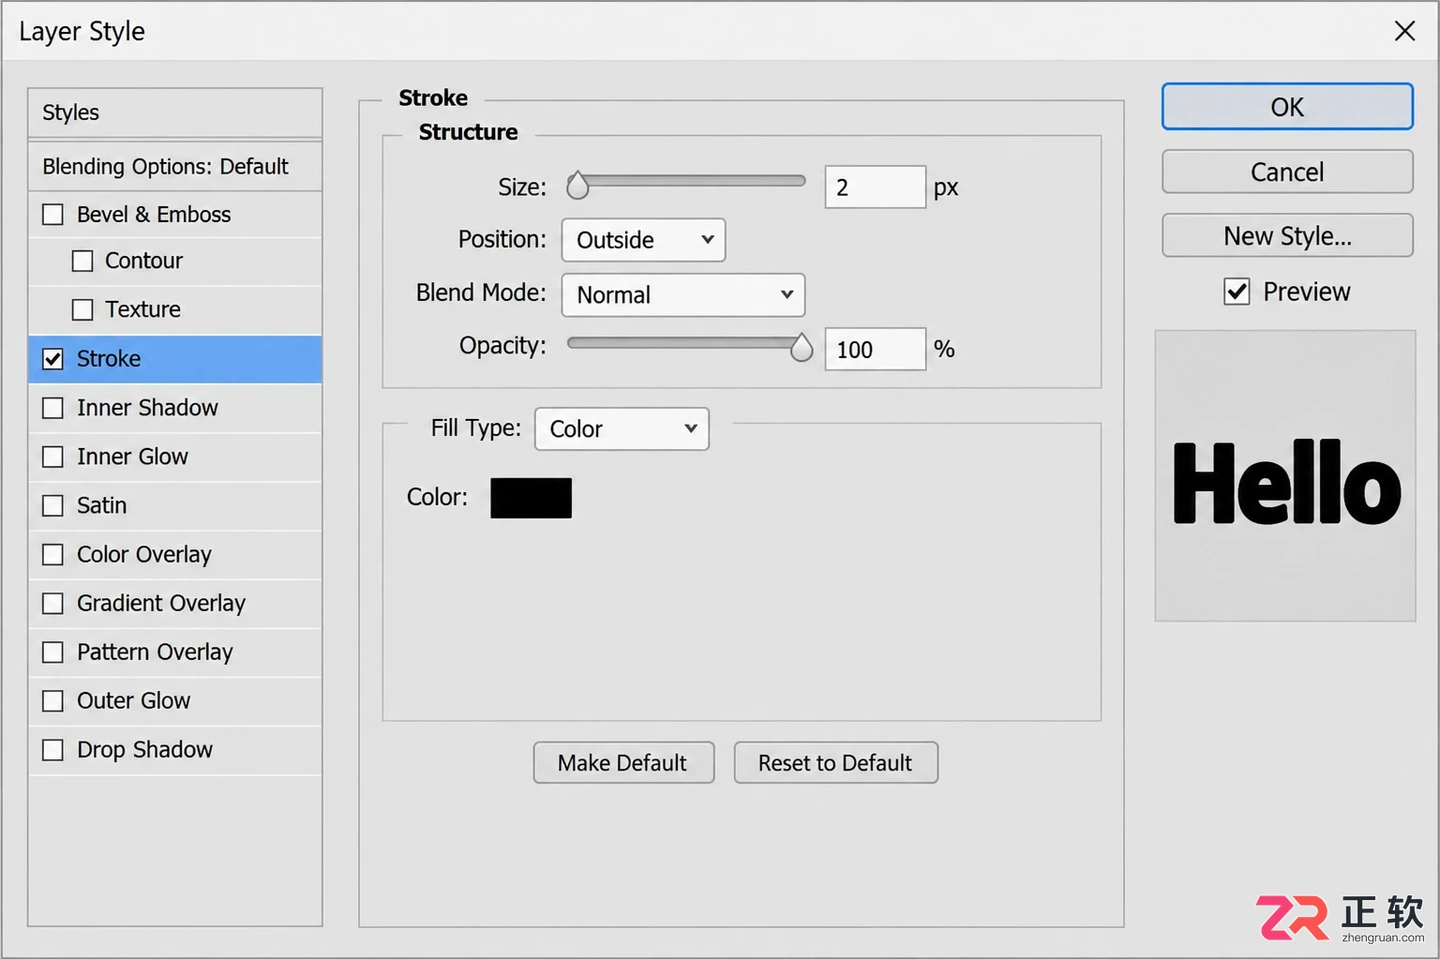This screenshot has height=960, width=1440.
Task: Select Blending Options: Default entry
Action: 175,166
